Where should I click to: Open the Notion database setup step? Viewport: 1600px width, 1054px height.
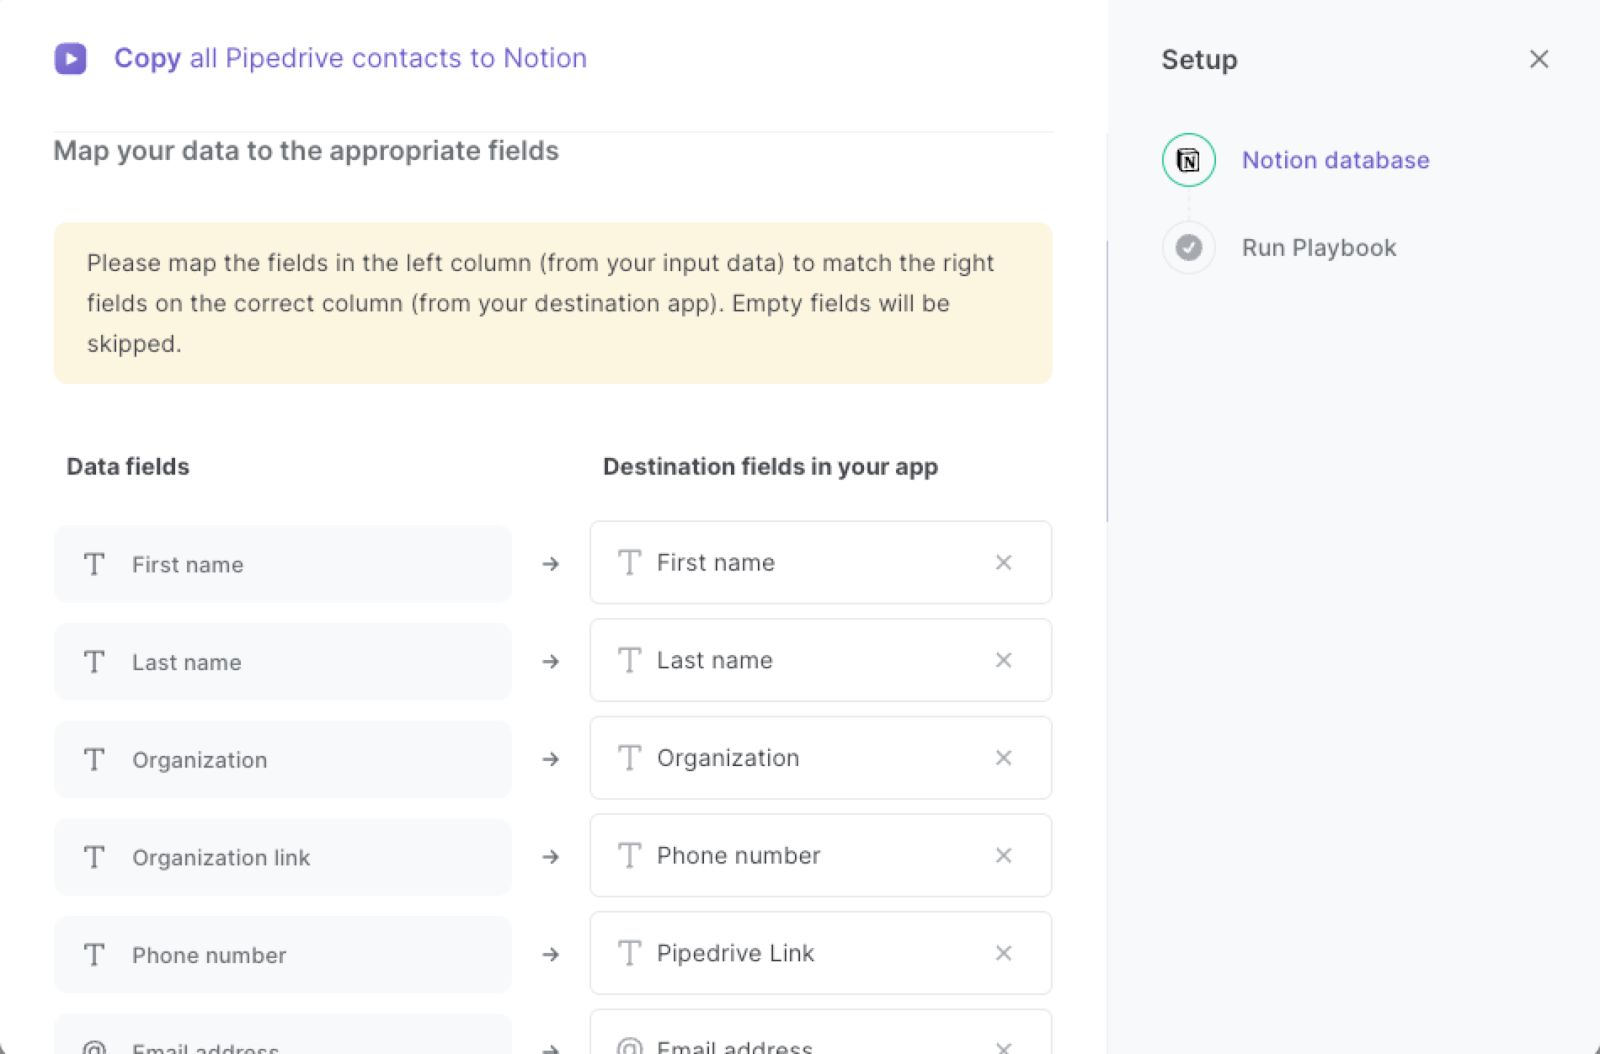pos(1335,160)
